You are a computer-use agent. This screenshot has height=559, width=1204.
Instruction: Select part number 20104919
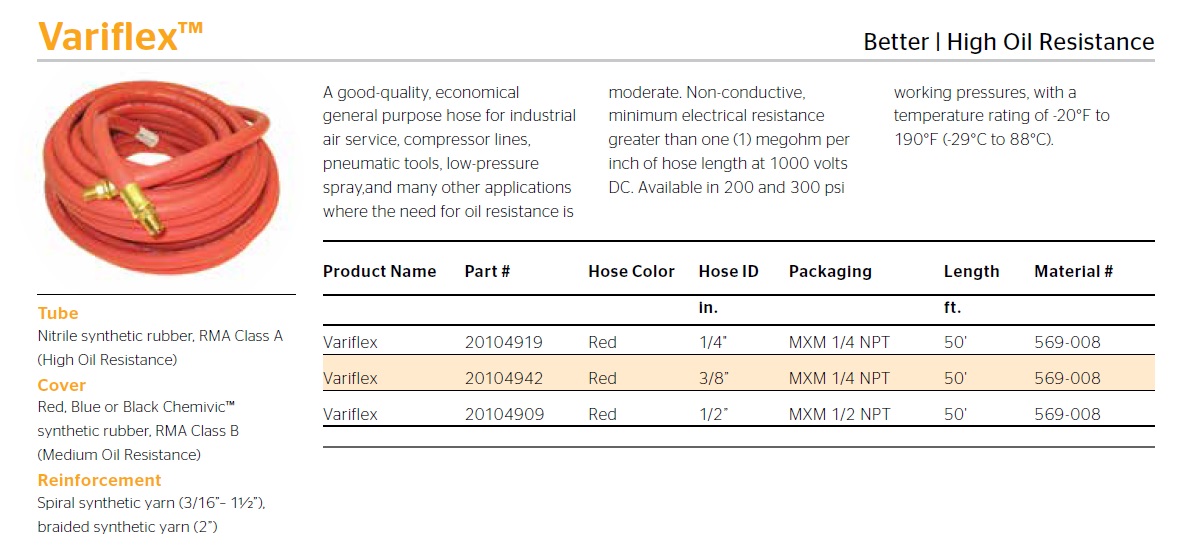[x=504, y=342]
